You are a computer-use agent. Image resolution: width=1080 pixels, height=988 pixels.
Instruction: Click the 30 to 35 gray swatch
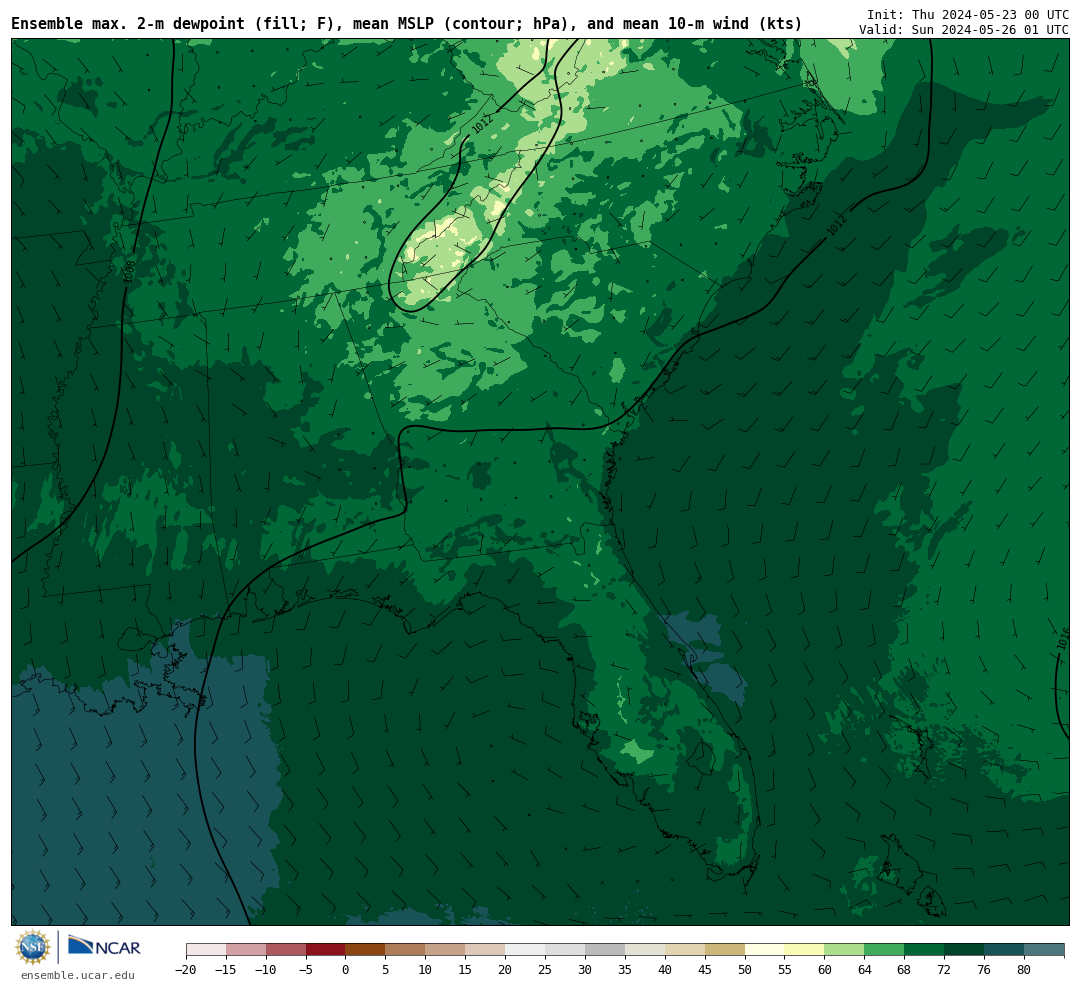[x=605, y=950]
